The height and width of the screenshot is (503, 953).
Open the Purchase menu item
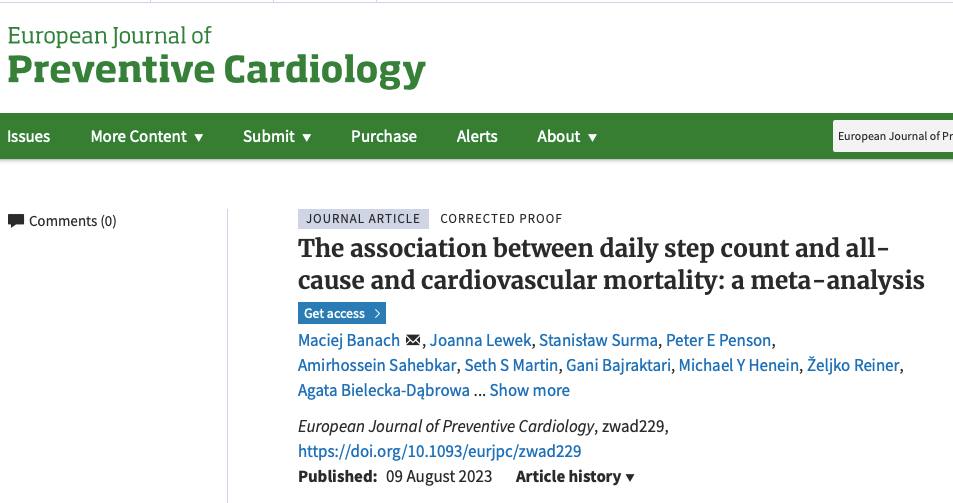coord(384,136)
